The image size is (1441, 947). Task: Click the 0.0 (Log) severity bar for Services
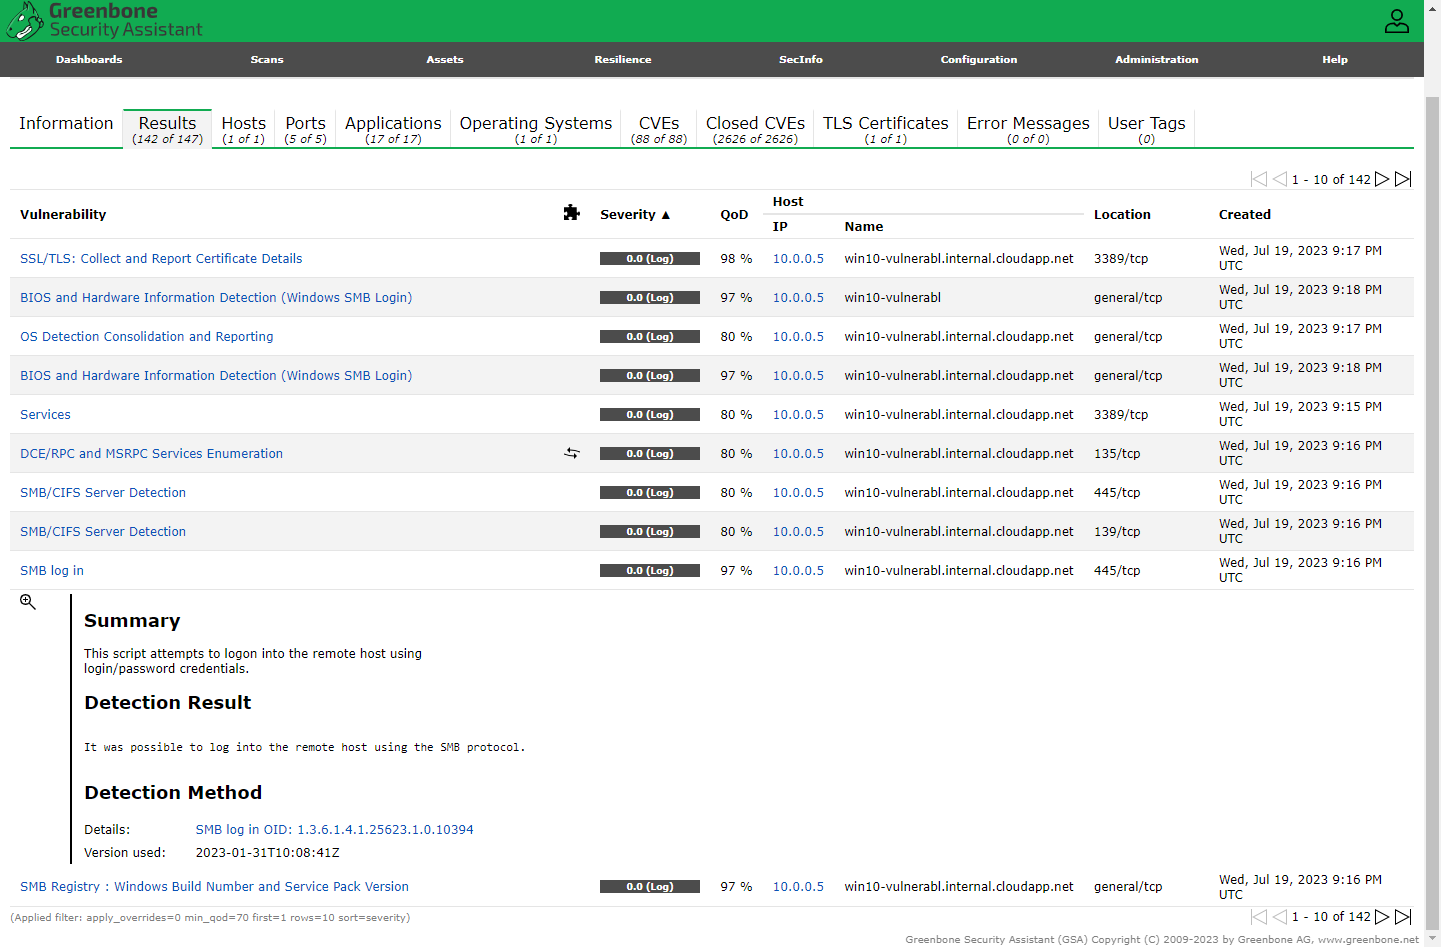point(650,414)
